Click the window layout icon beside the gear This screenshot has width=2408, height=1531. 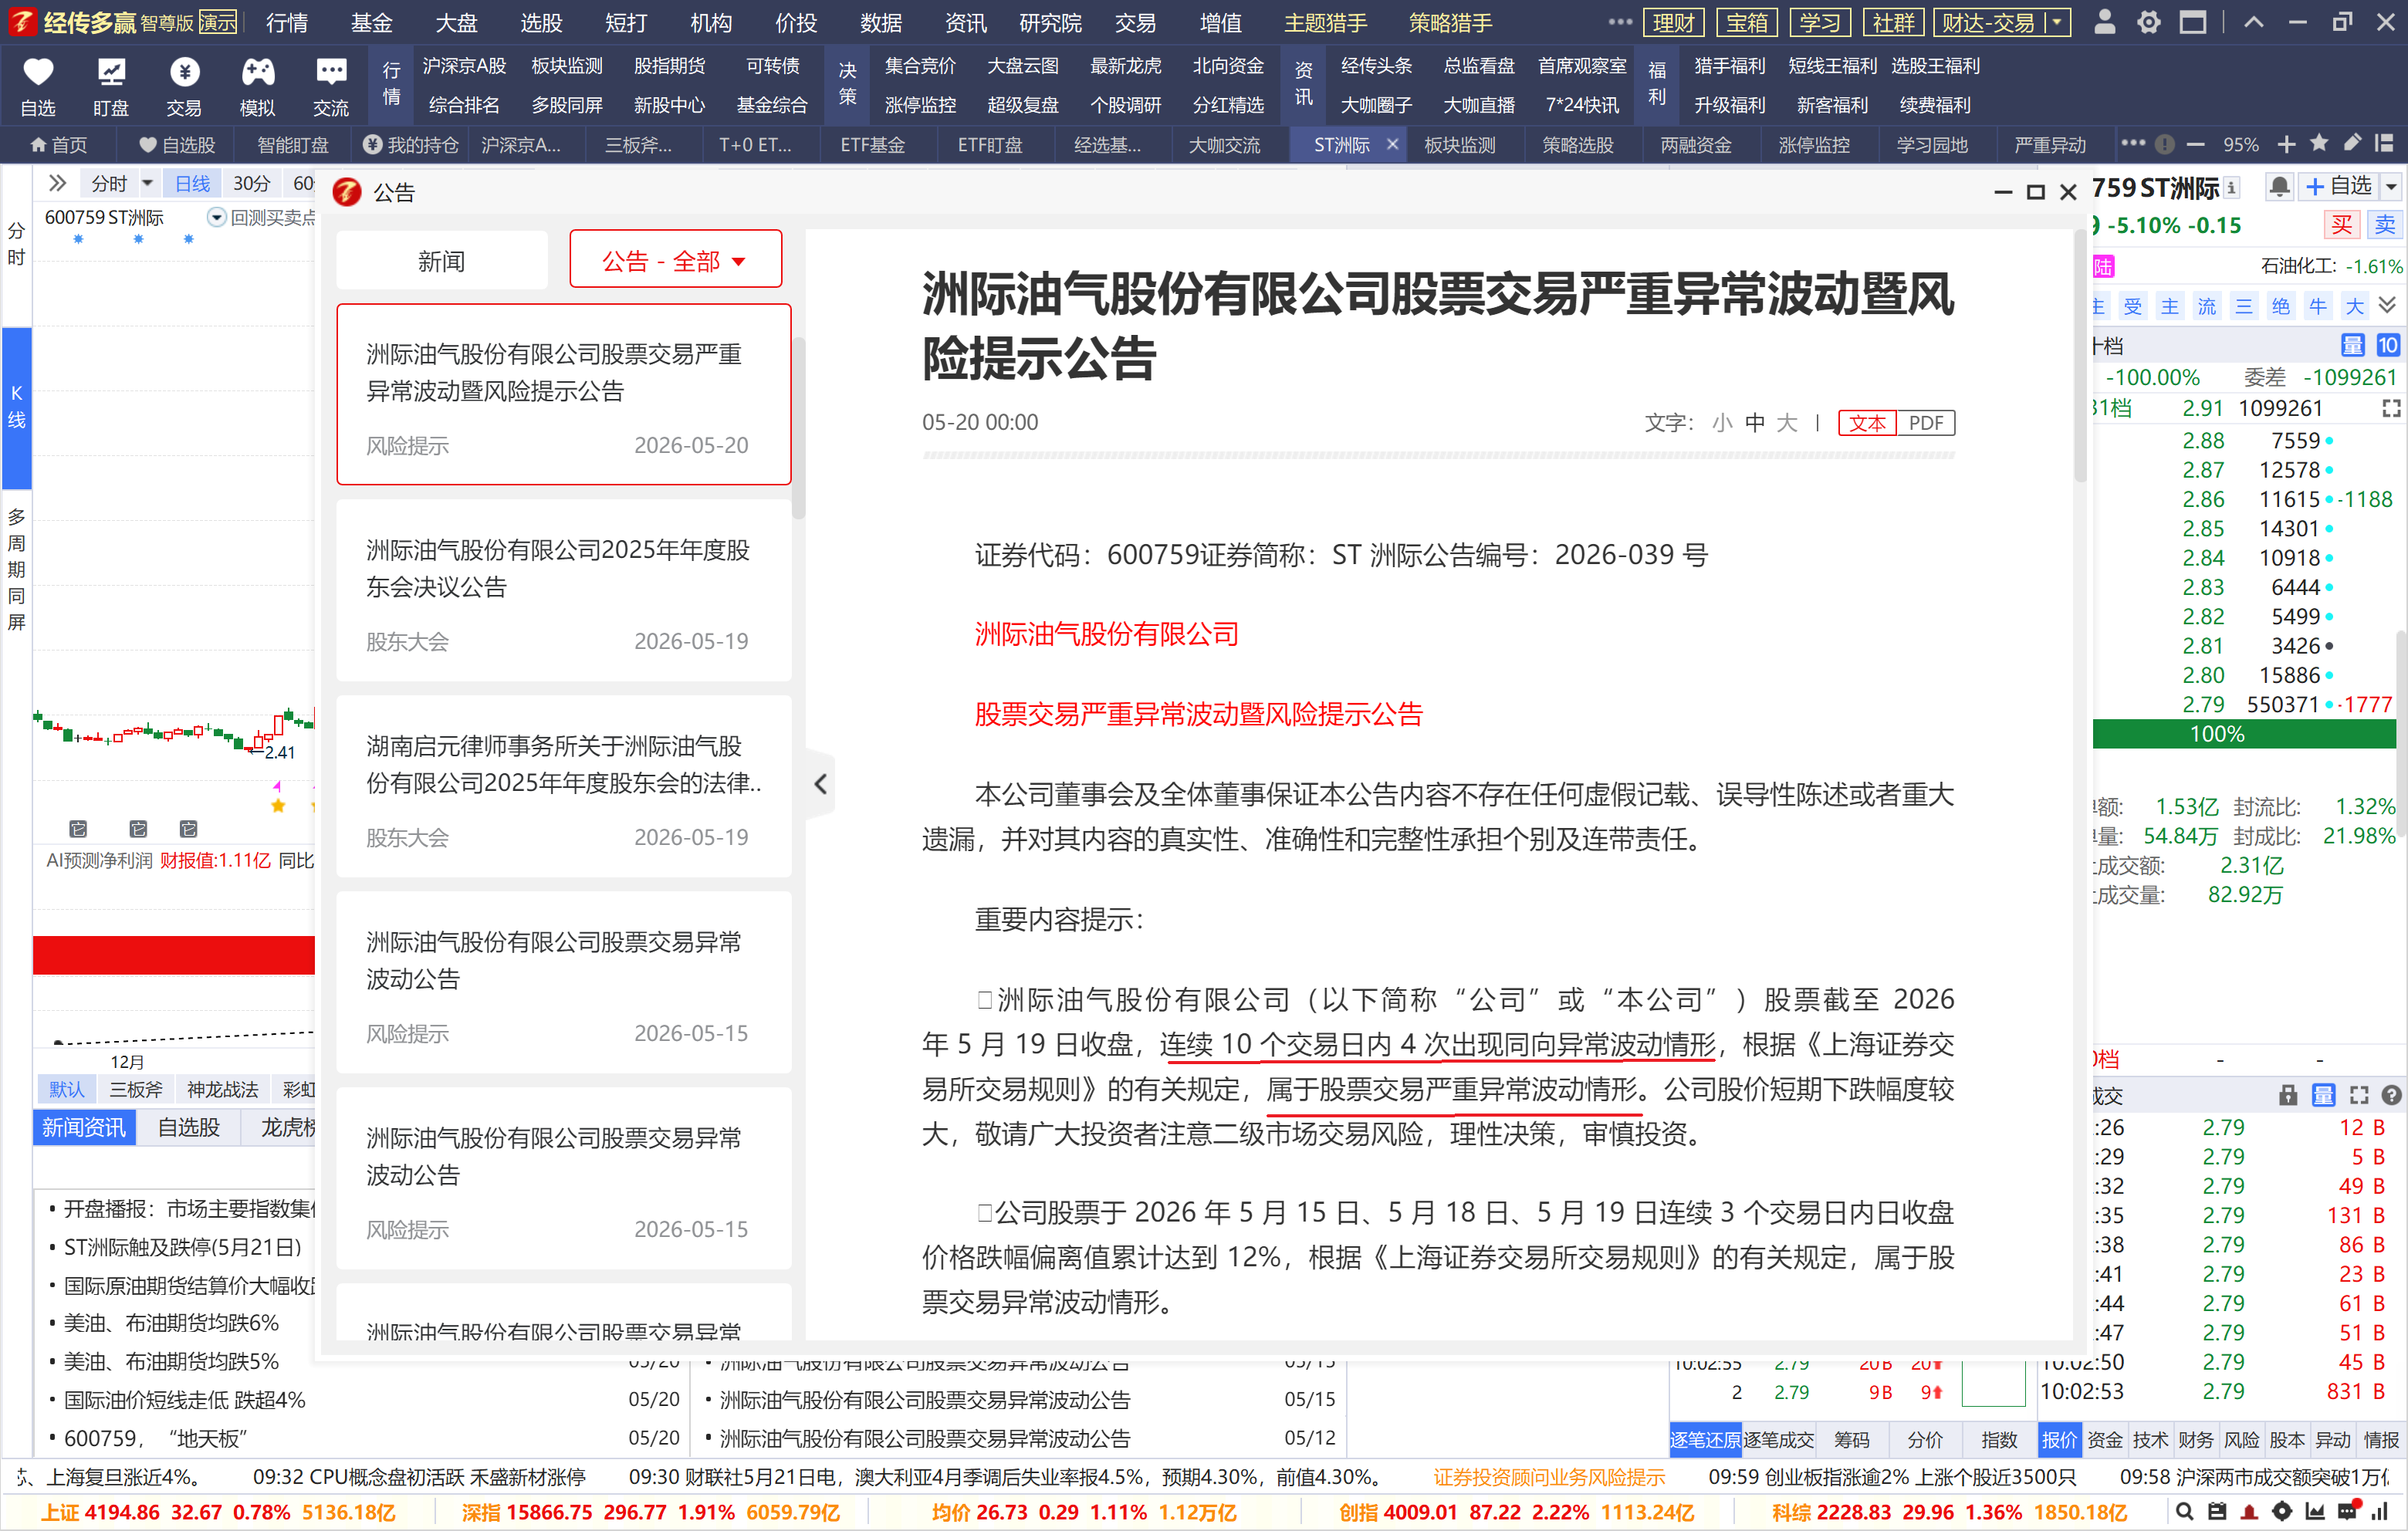click(2193, 22)
